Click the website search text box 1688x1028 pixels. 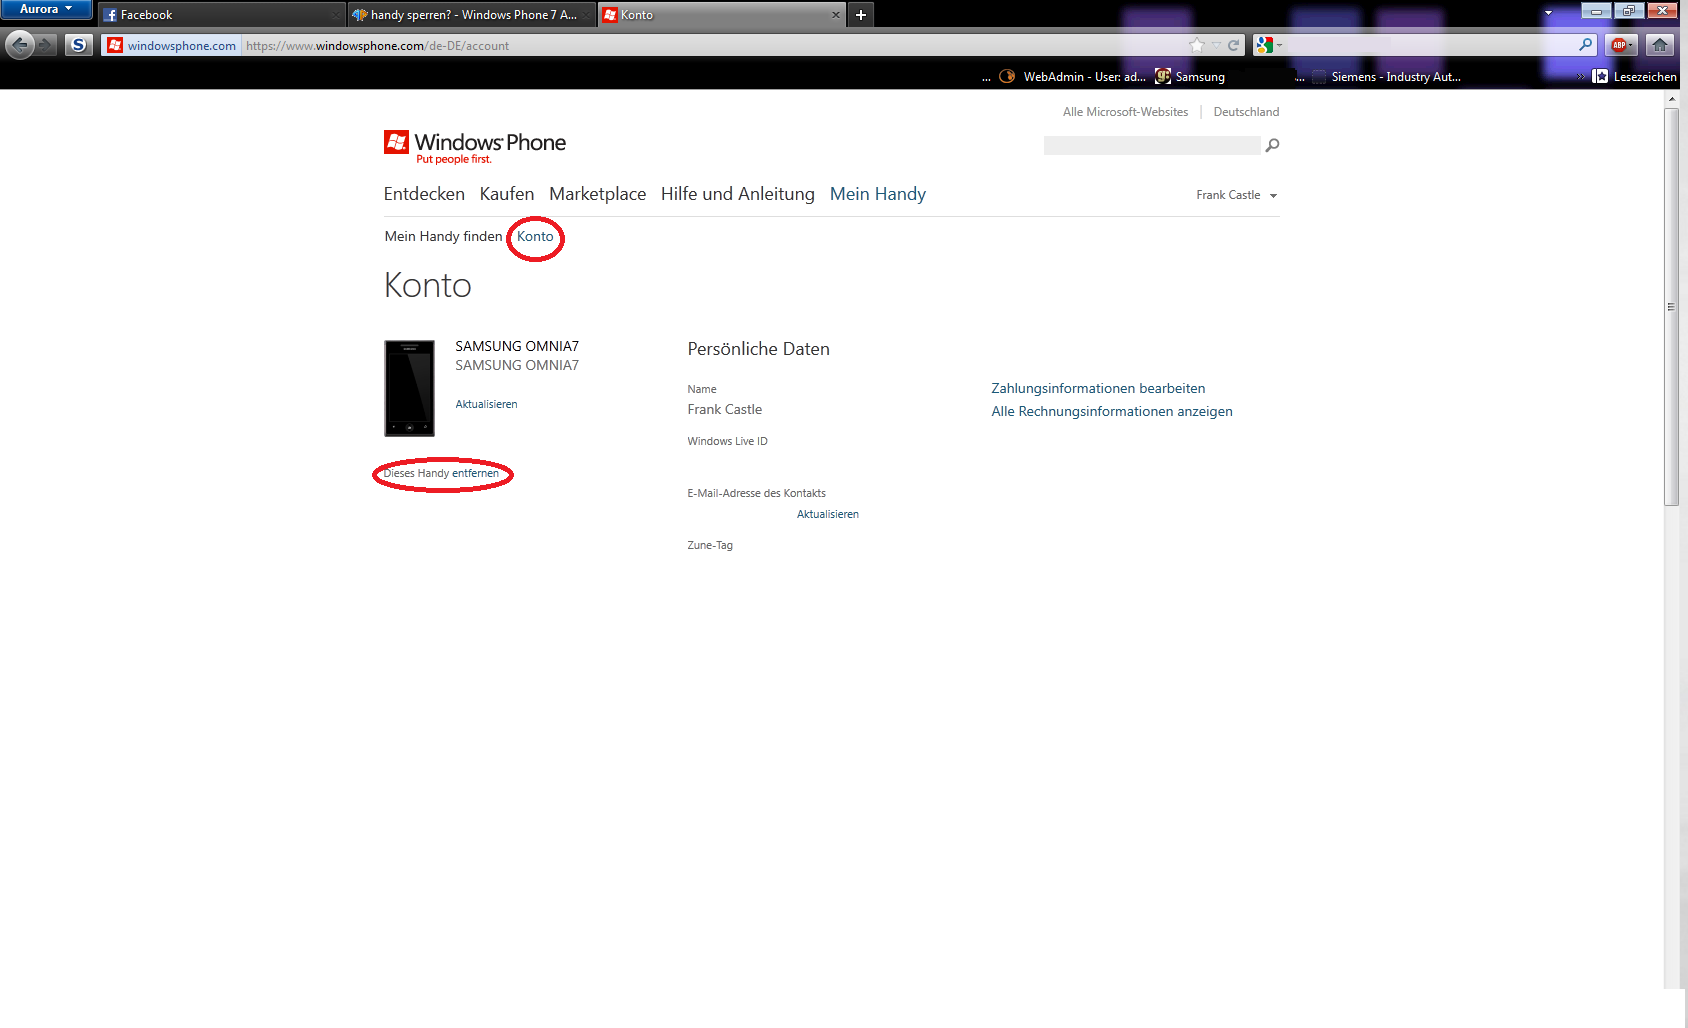click(x=1152, y=146)
